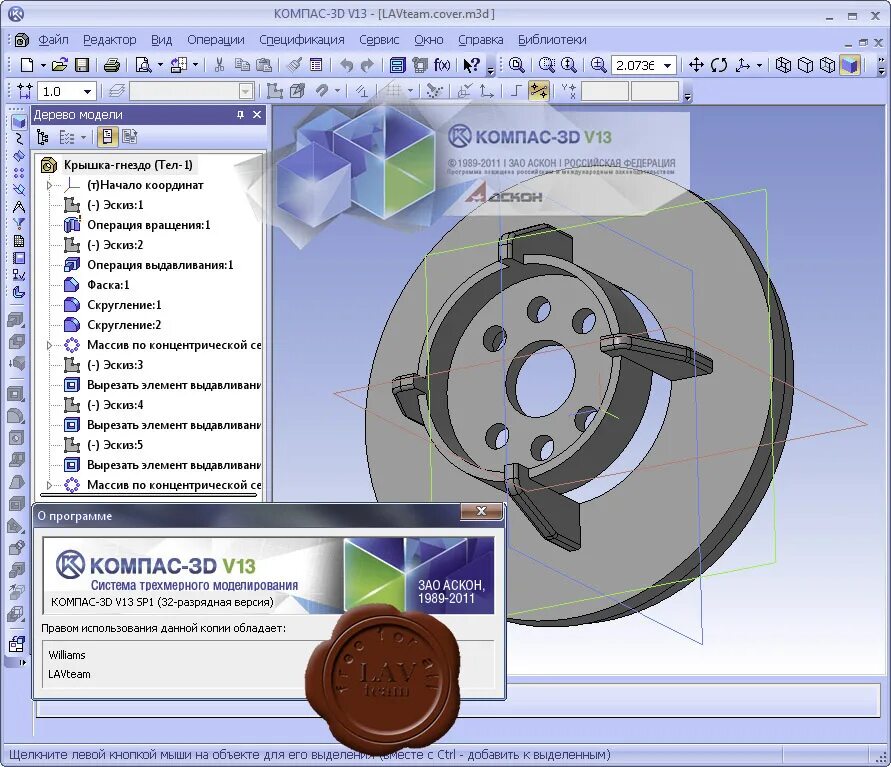Open the zoom scale 2.0736 dropdown
This screenshot has height=767, width=891.
click(668, 65)
